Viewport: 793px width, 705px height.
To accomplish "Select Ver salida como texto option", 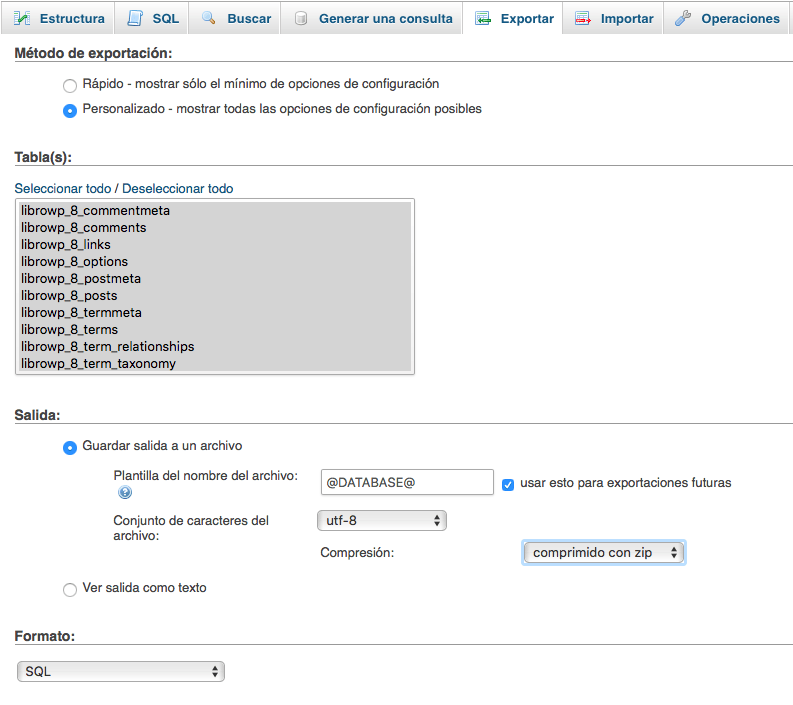I will [x=70, y=590].
